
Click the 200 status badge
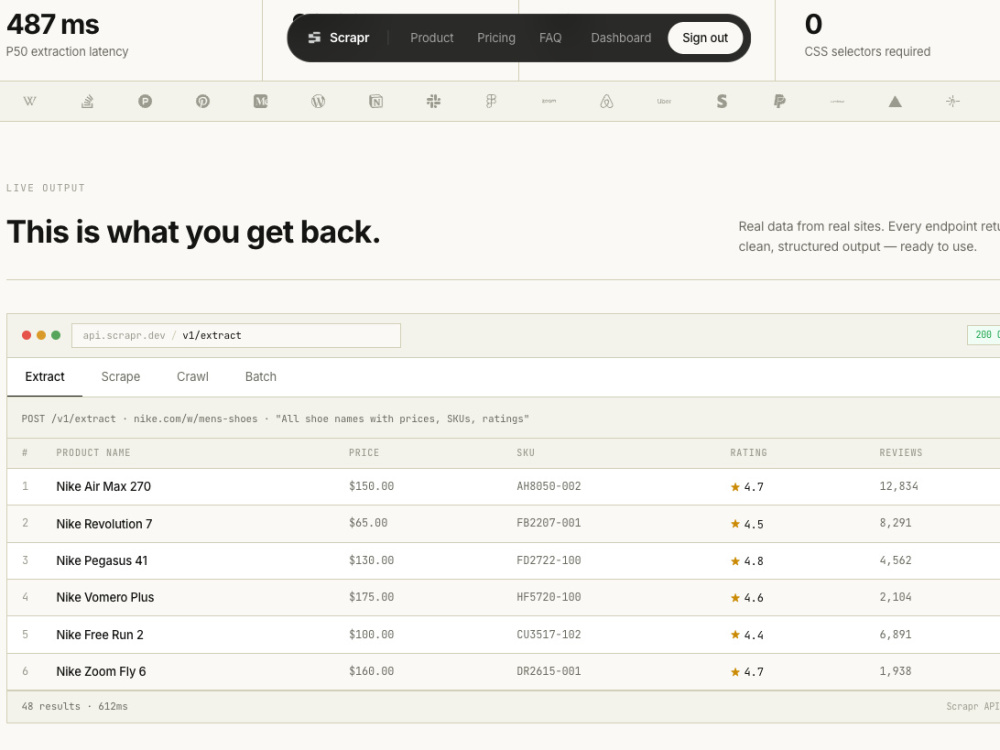(x=984, y=335)
